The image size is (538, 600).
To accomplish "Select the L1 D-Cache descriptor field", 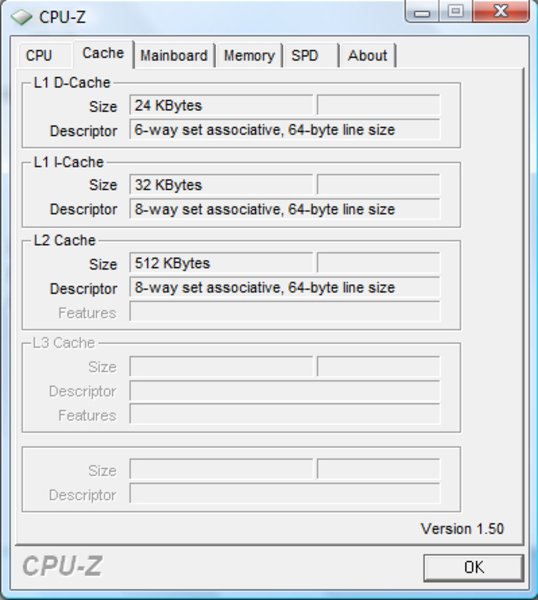I will click(x=285, y=130).
